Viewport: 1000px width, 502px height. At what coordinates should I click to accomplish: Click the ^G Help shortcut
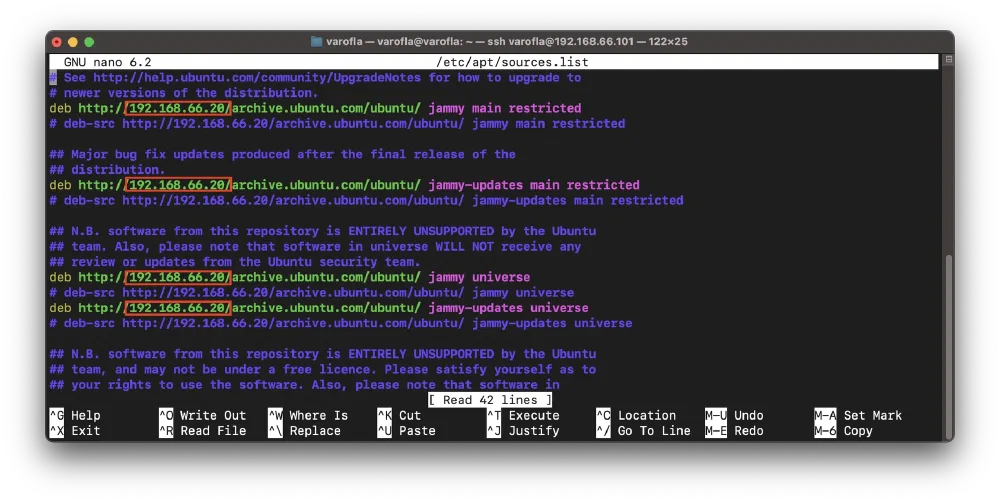[x=75, y=416]
